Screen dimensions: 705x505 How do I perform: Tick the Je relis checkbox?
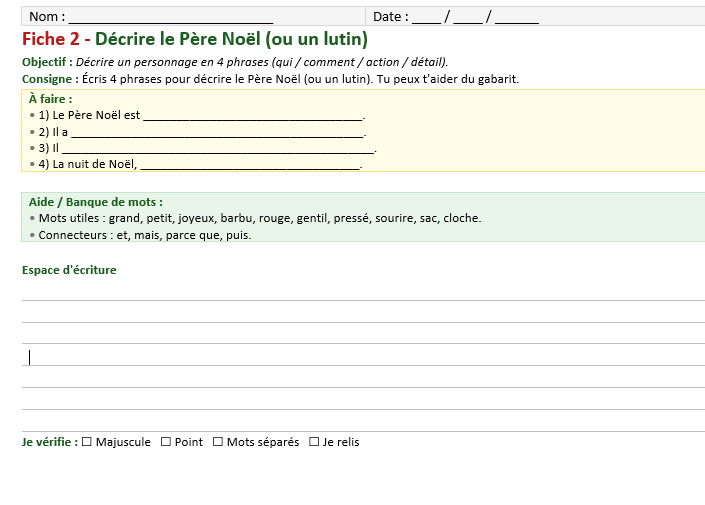click(314, 442)
